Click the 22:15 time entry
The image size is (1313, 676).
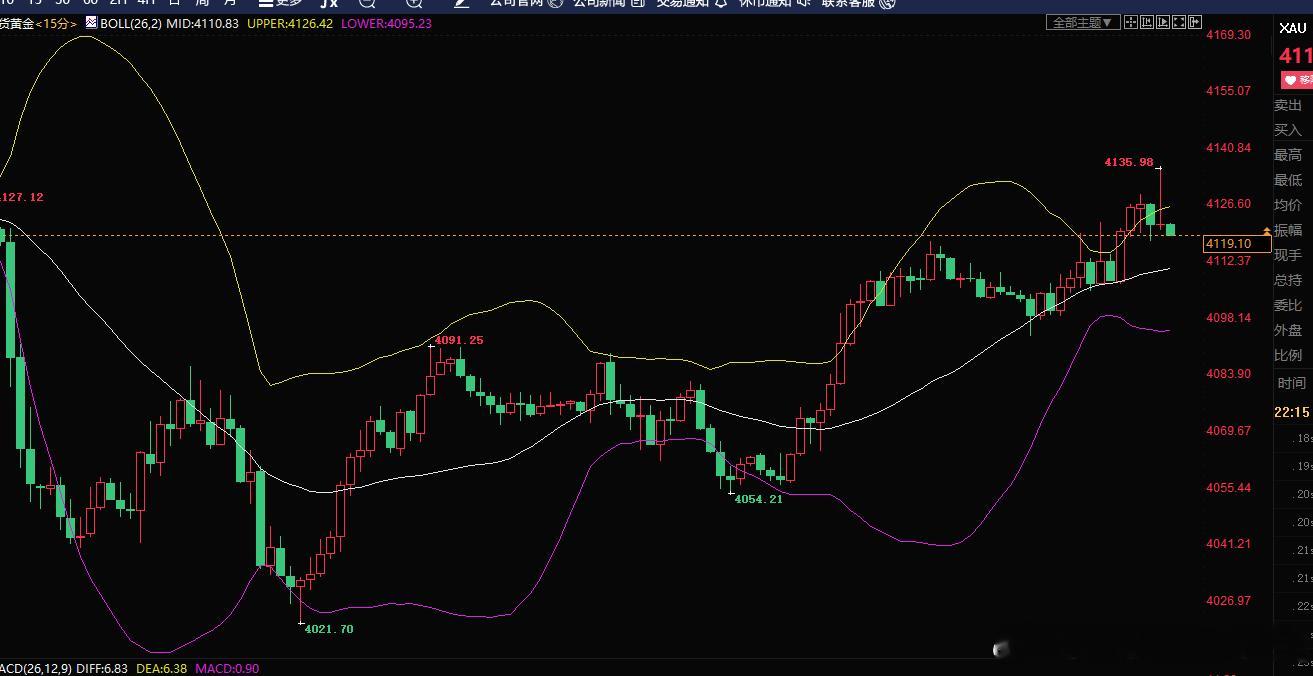click(1291, 412)
